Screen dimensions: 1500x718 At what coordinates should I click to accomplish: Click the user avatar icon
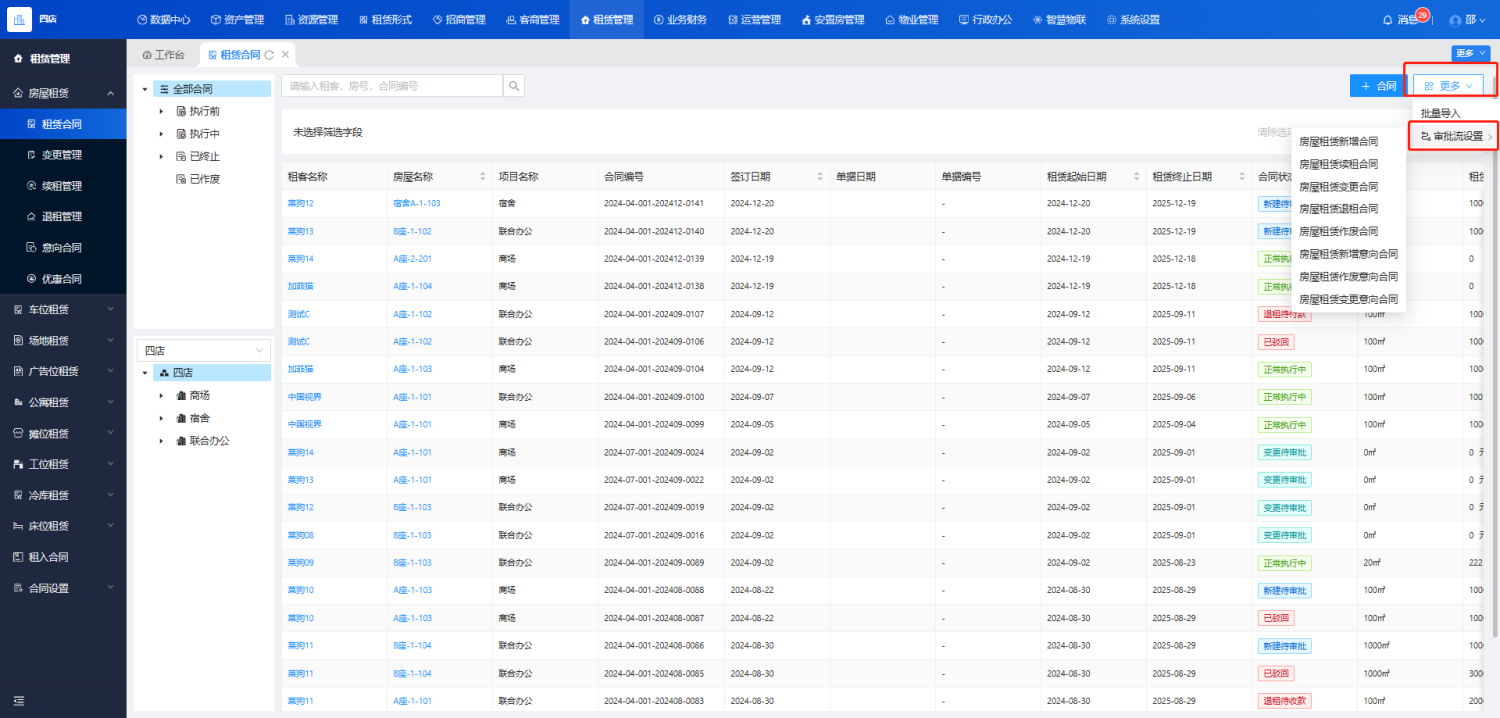1455,20
